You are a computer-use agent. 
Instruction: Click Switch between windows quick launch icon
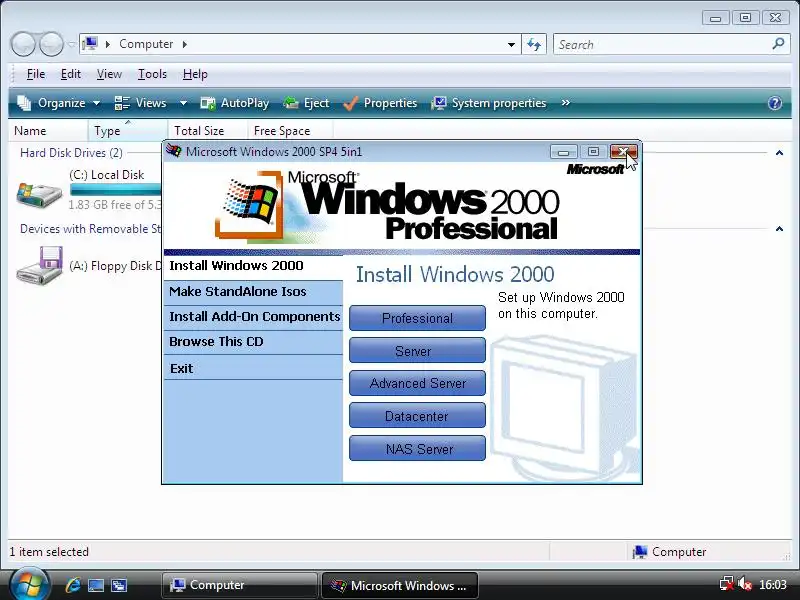[x=119, y=585]
